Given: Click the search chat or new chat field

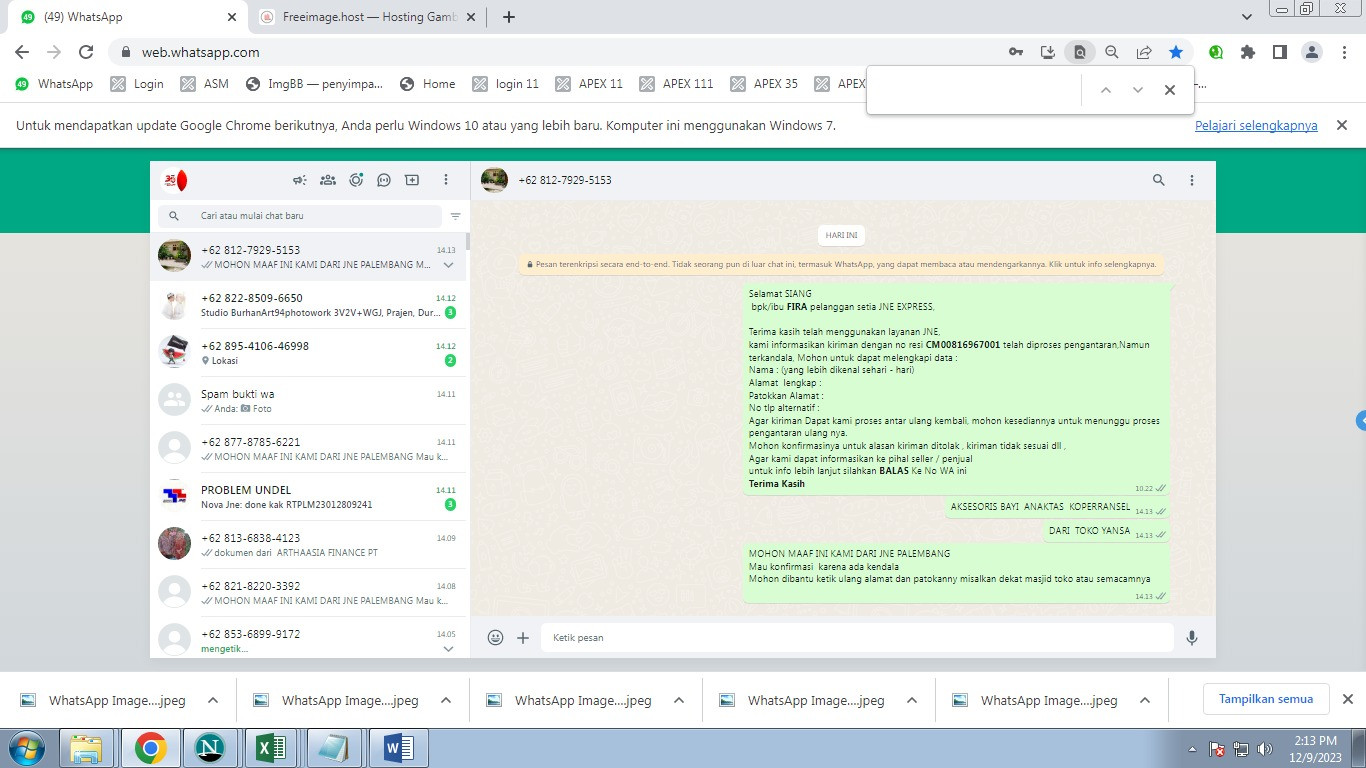Looking at the screenshot, I should point(300,216).
